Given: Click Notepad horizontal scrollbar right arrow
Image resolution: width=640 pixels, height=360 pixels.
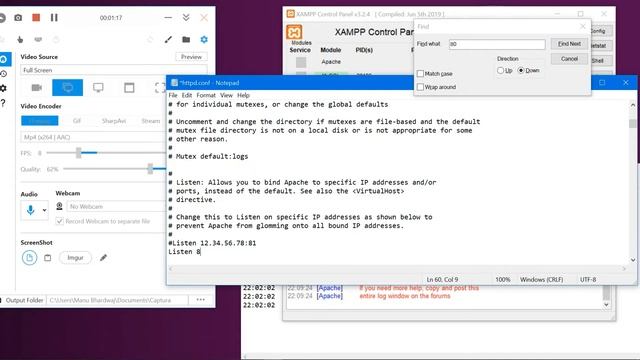Looking at the screenshot, I should [624, 268].
